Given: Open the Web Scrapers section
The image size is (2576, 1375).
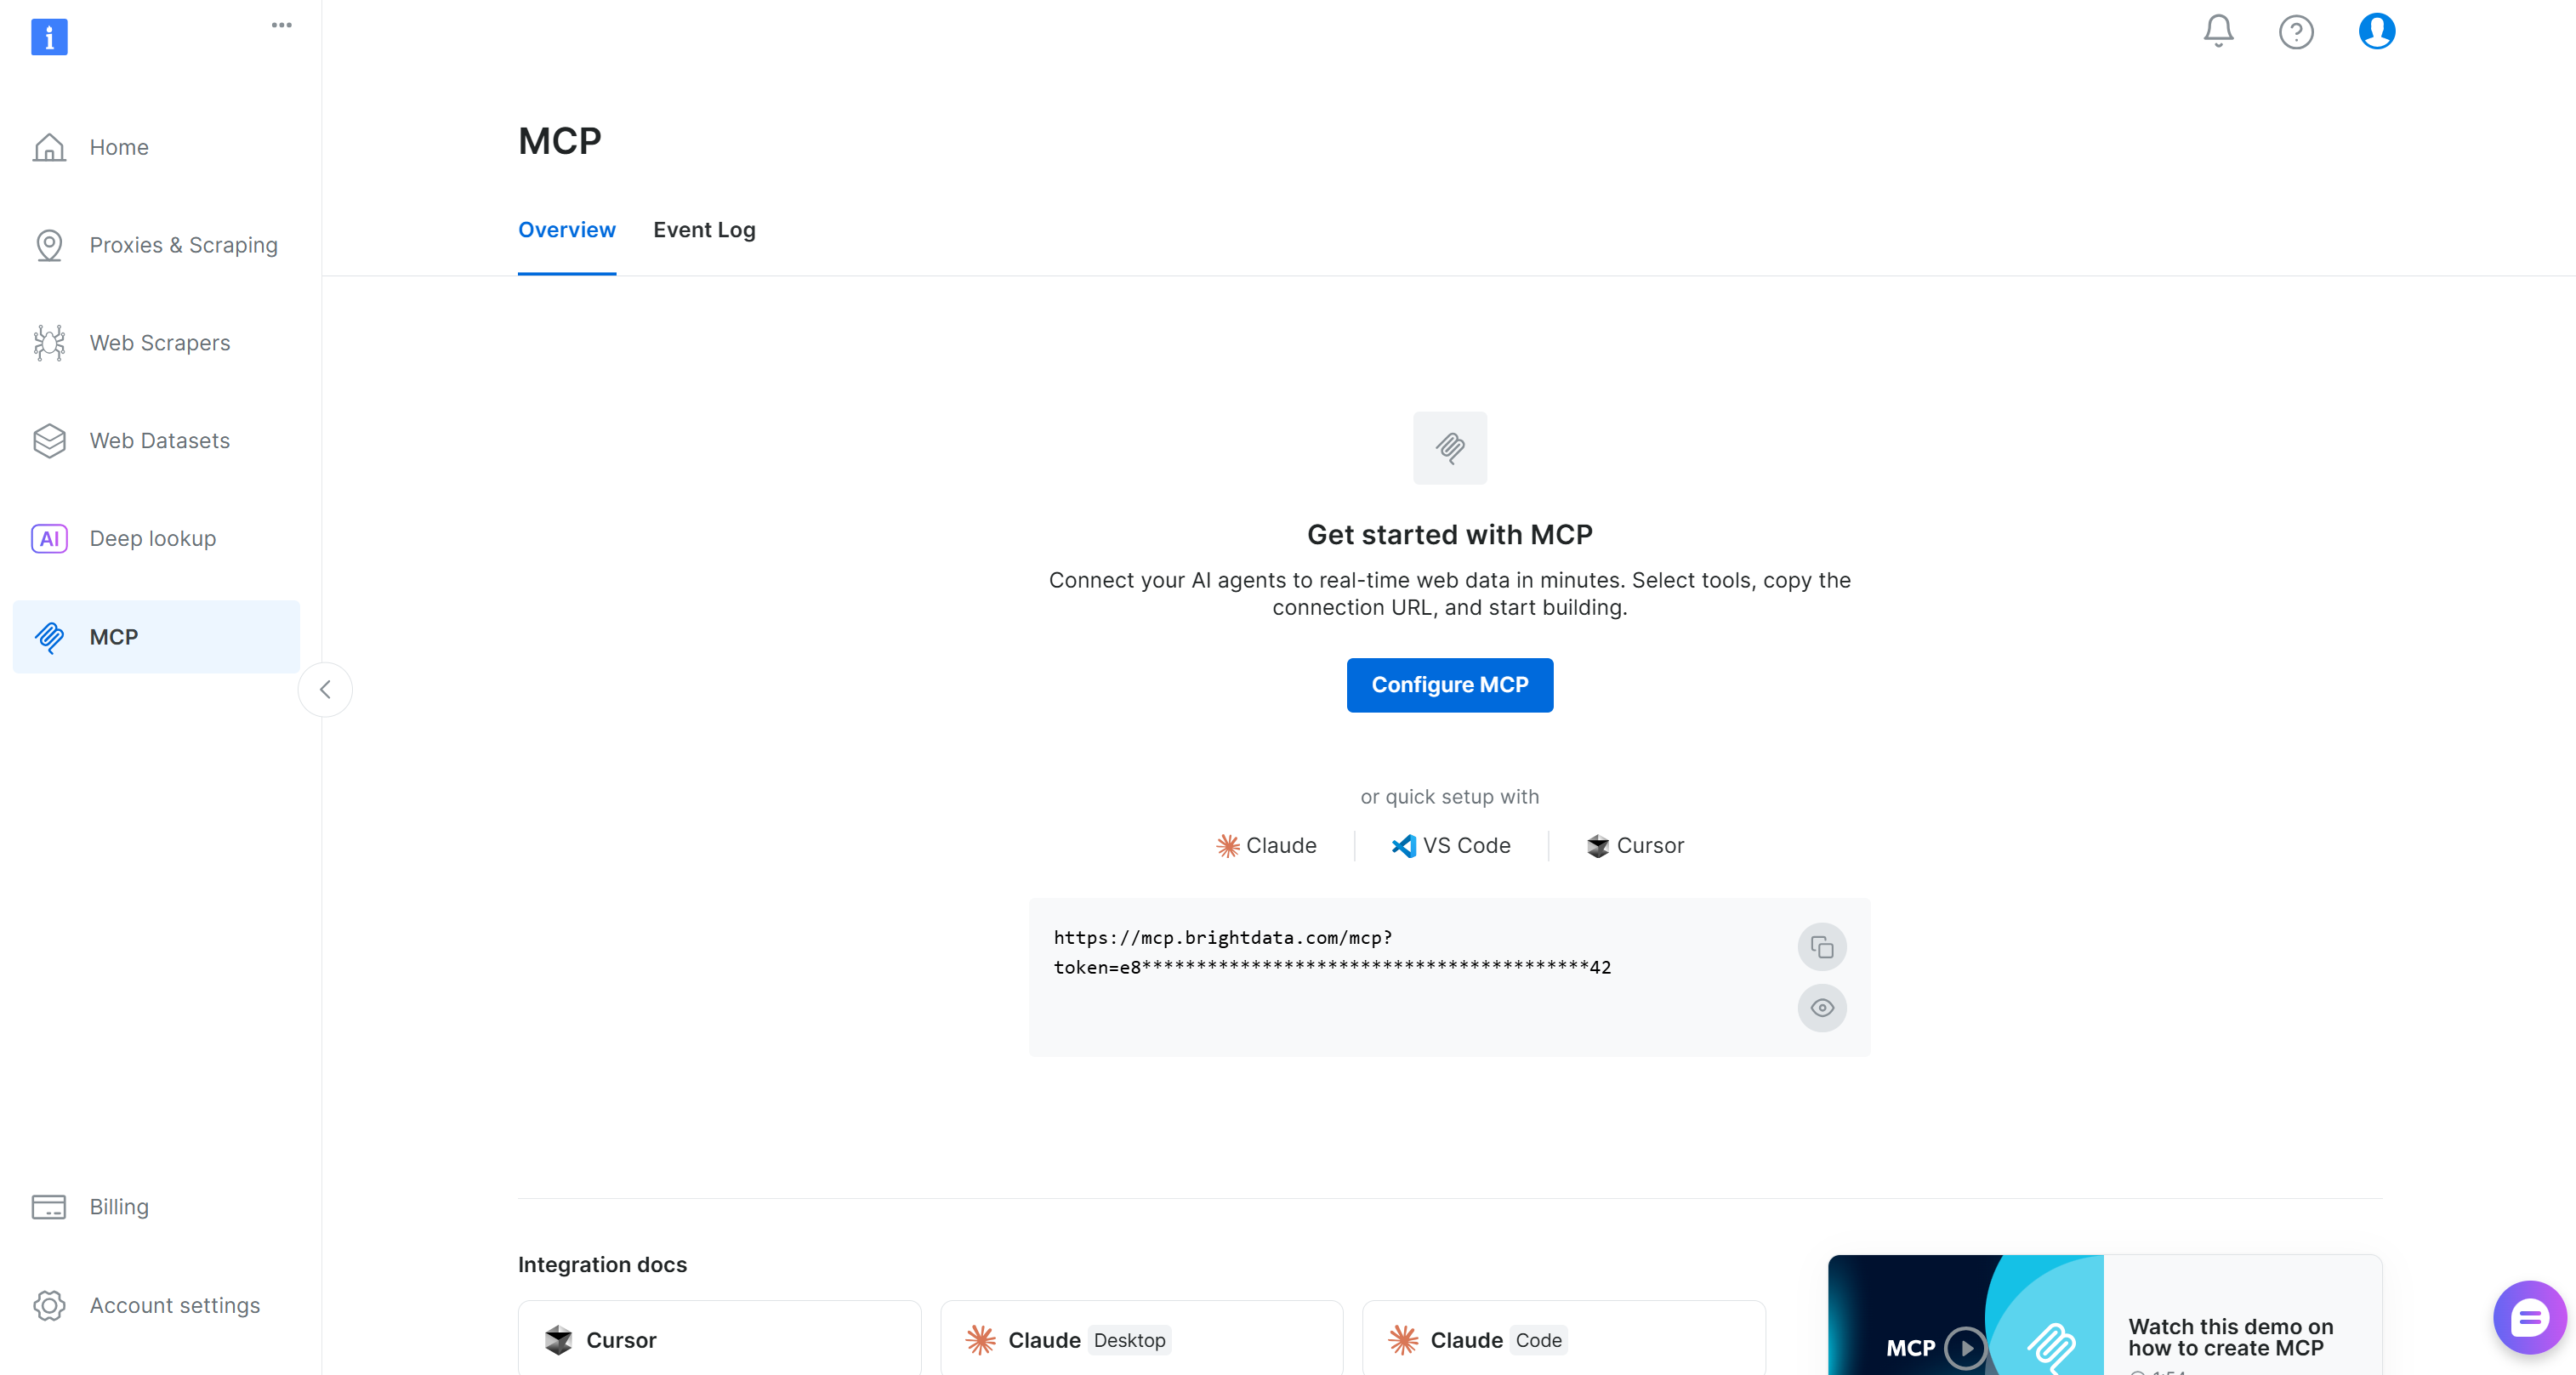Looking at the screenshot, I should point(159,342).
